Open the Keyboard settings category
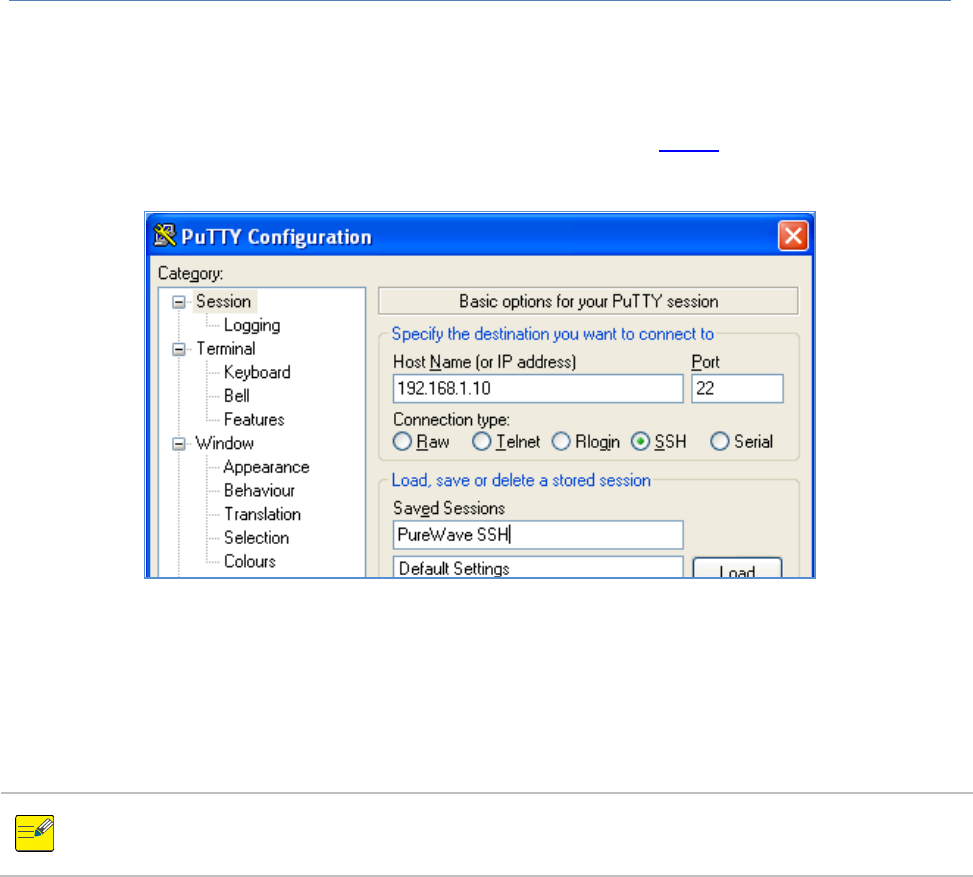Screen dimensions: 973x877 257,372
